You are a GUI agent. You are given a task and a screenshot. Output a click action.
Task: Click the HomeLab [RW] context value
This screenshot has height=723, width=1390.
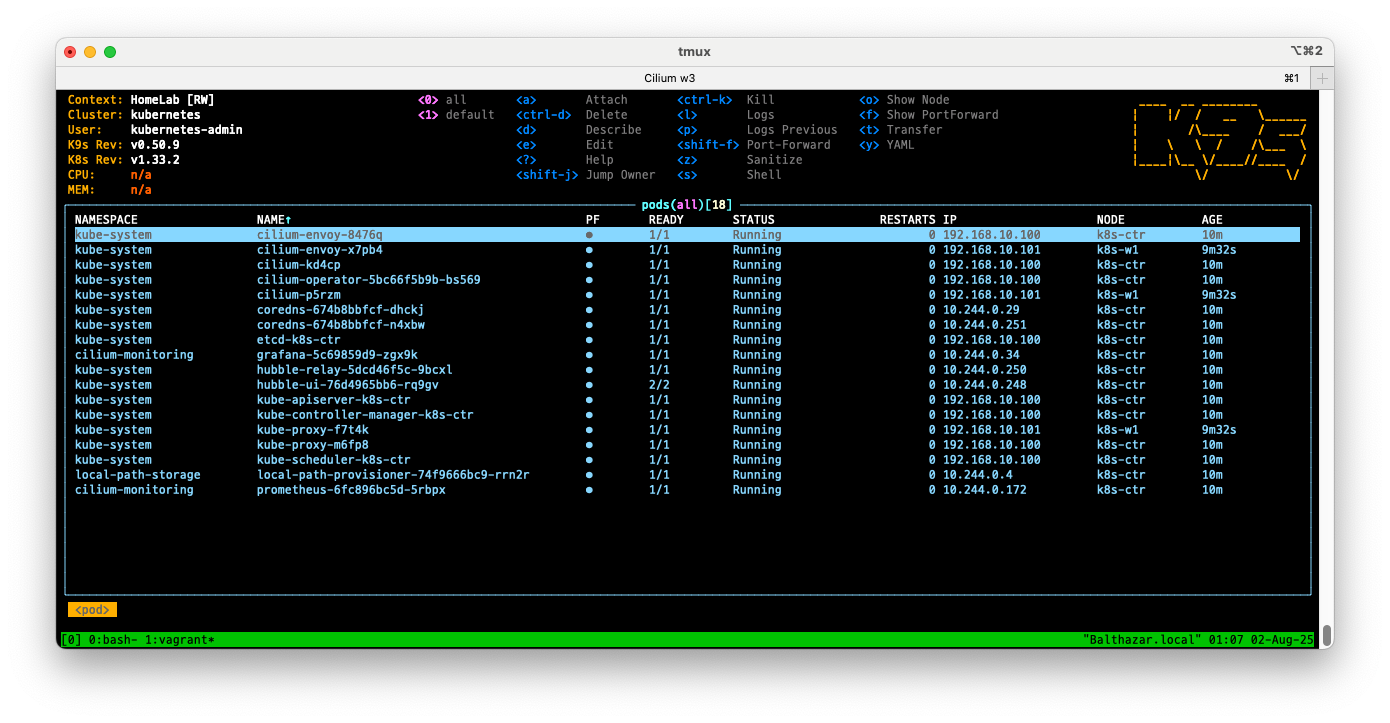[173, 100]
